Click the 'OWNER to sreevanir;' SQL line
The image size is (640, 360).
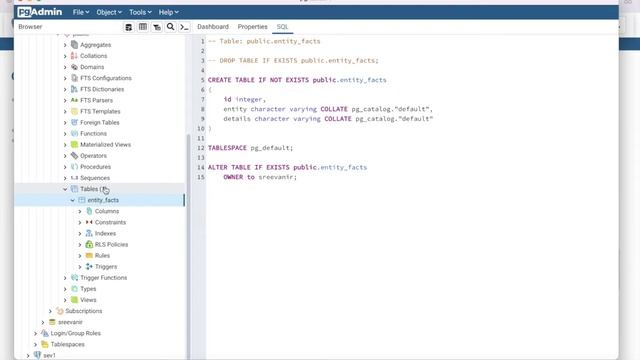click(260, 177)
